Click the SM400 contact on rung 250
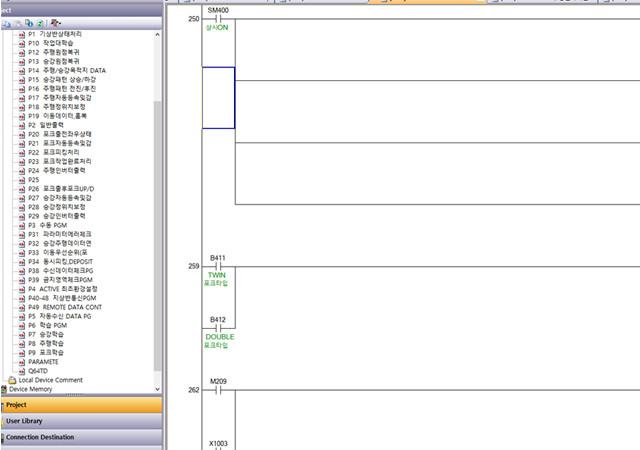 (217, 19)
